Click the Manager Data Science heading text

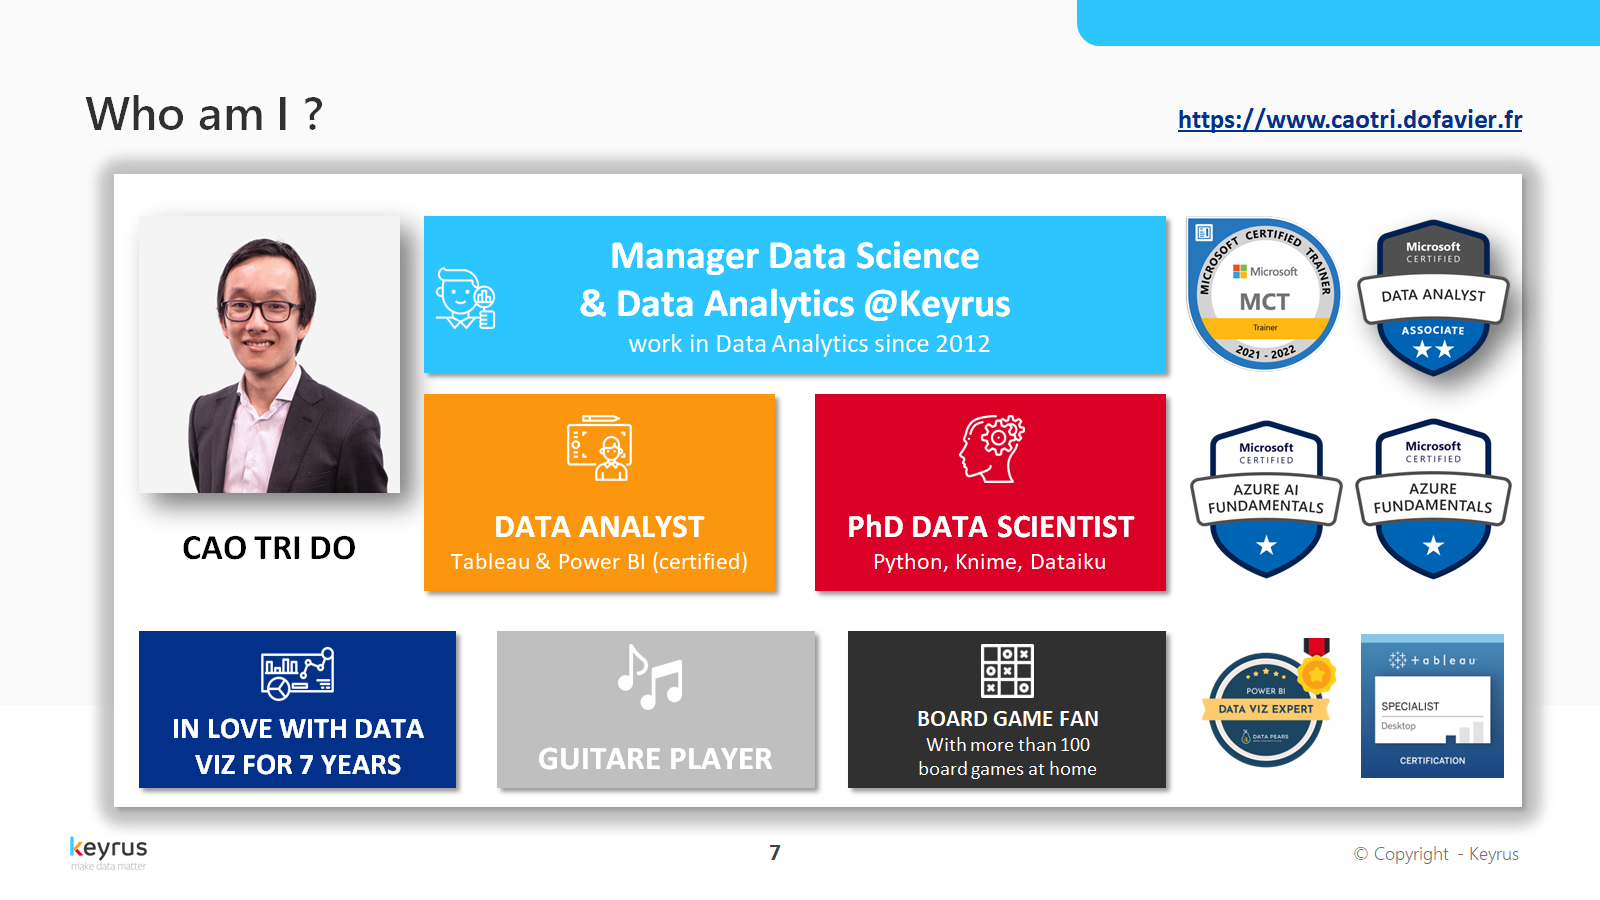pyautogui.click(x=795, y=280)
